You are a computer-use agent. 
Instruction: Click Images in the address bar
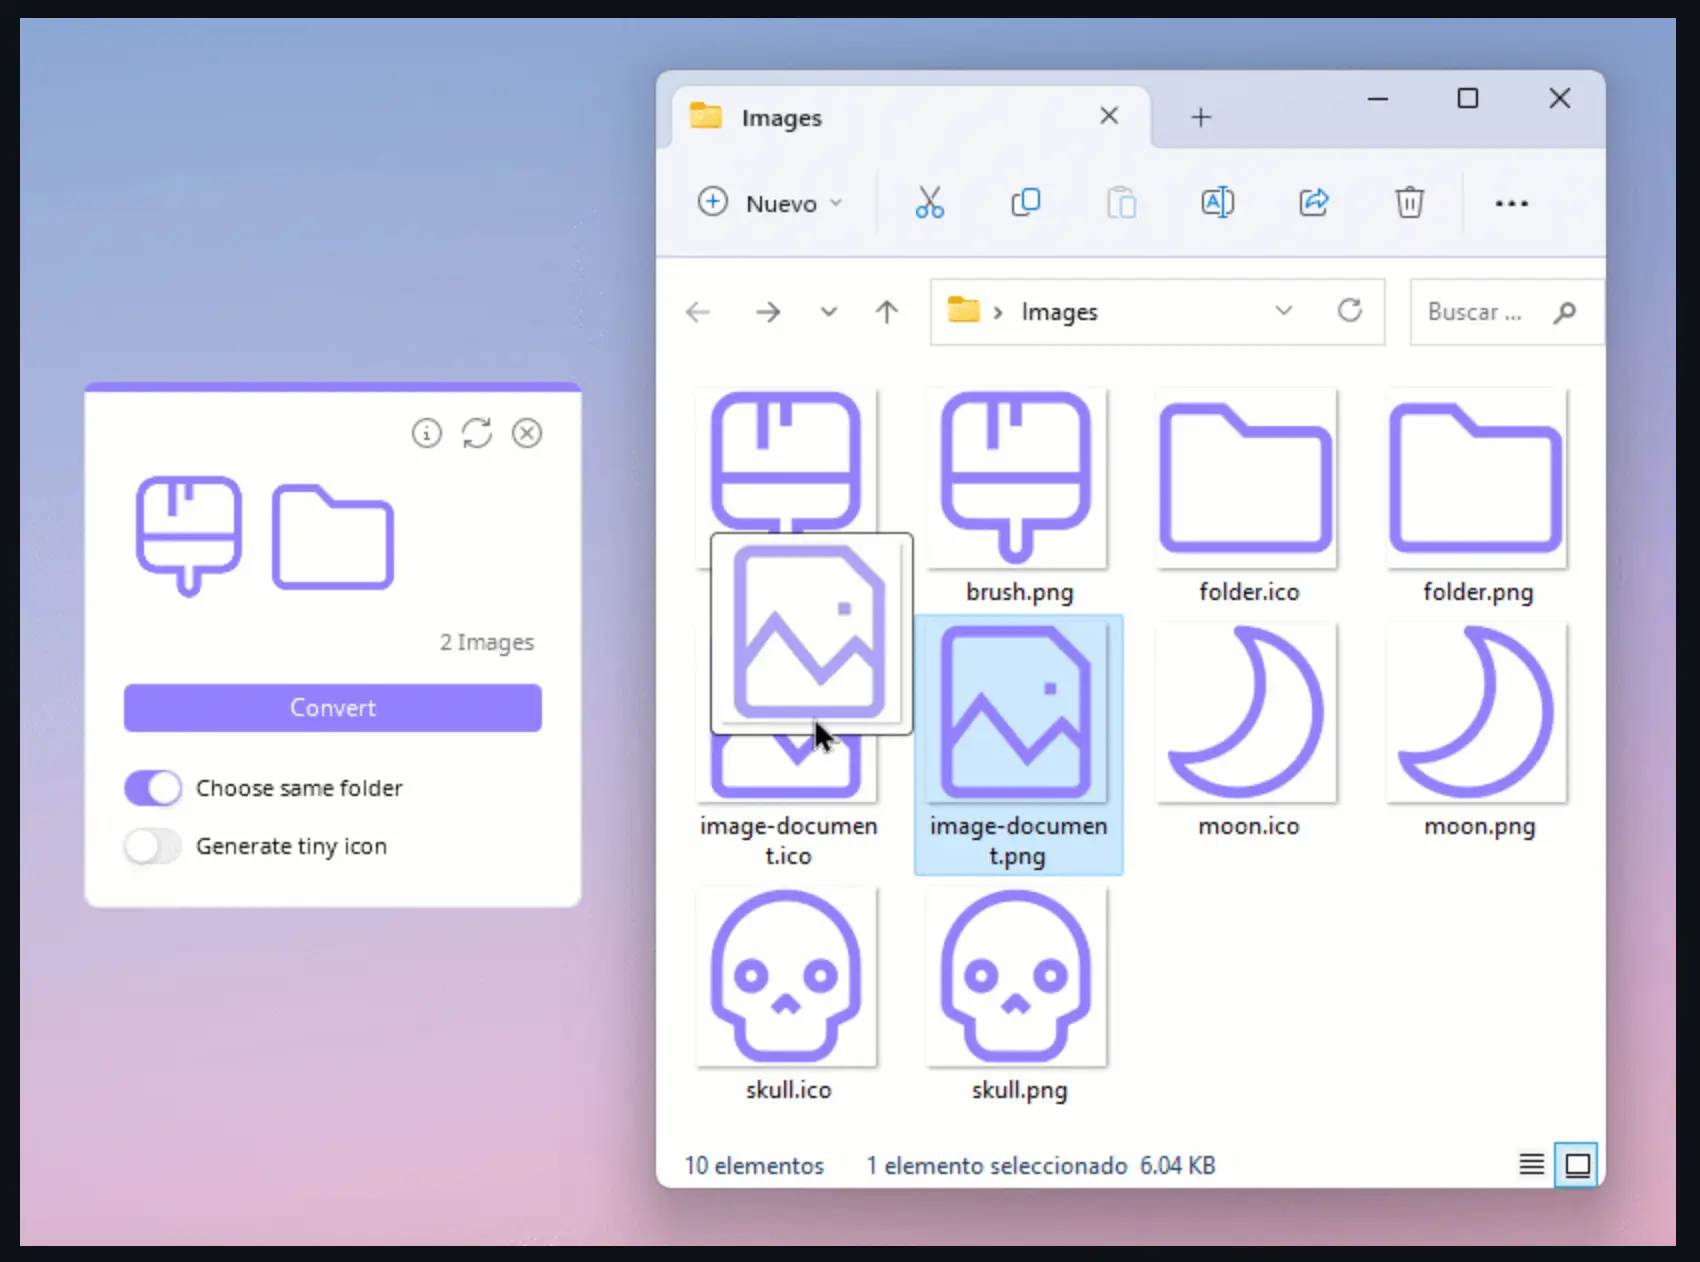[1059, 312]
